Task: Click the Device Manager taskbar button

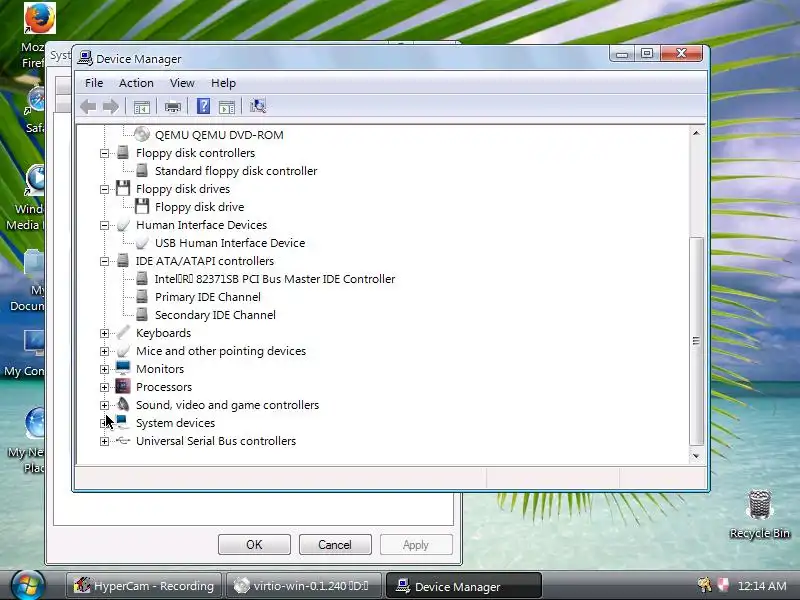Action: 463,586
